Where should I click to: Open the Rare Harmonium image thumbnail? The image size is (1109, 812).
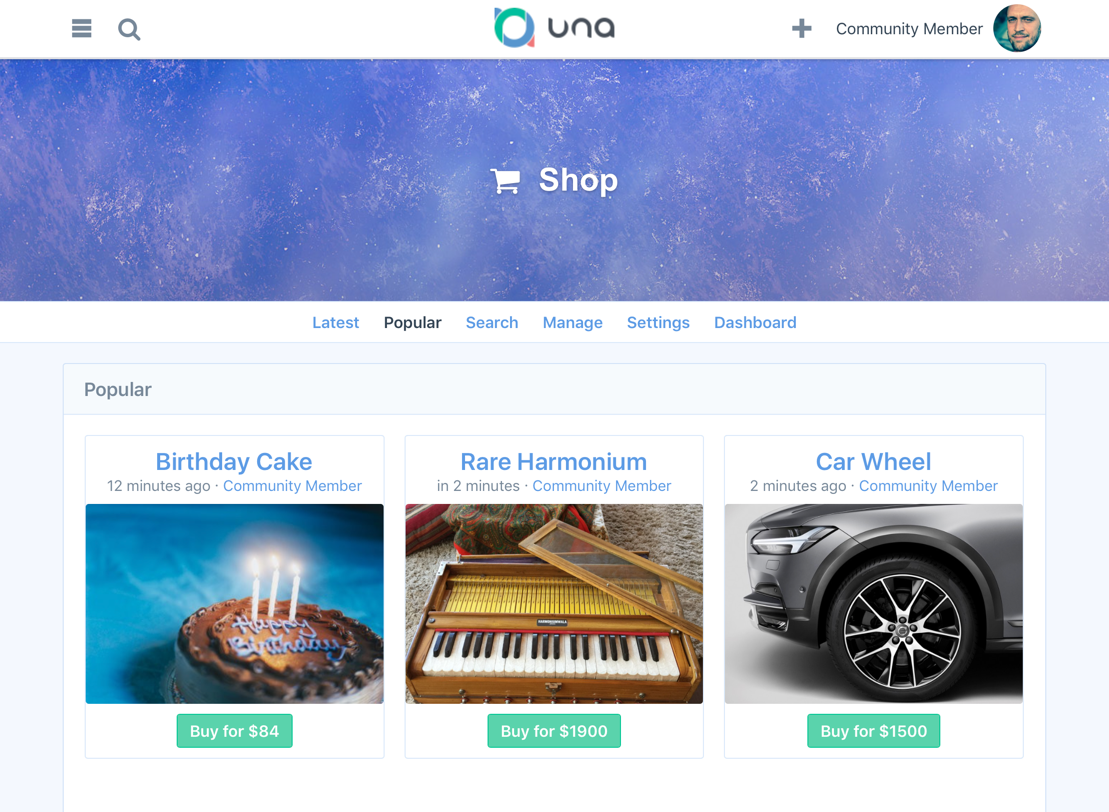[x=554, y=603]
